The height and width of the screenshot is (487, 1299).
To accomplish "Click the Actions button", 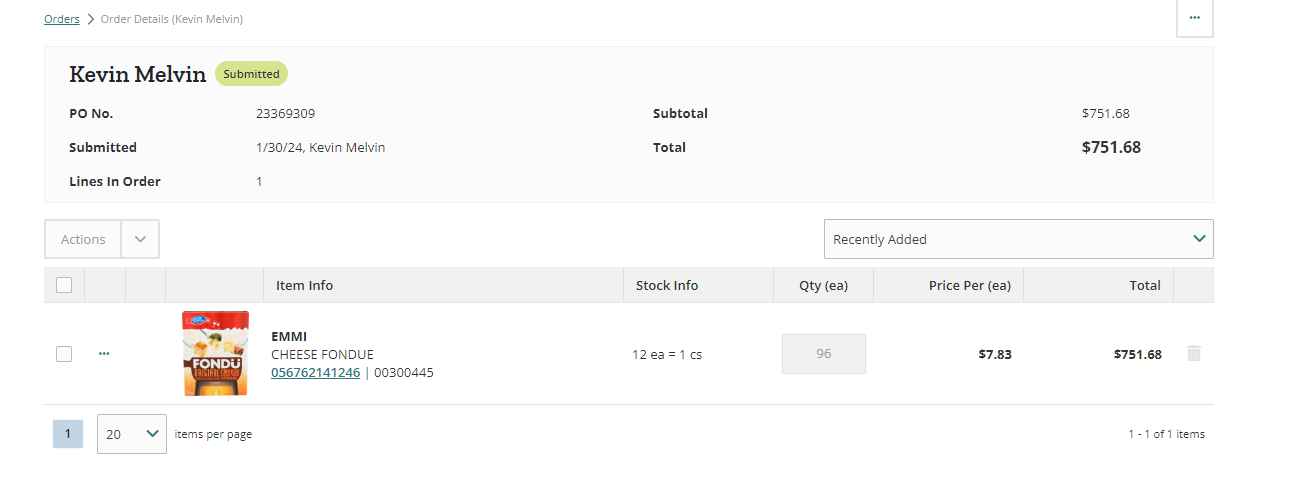I will coord(83,239).
